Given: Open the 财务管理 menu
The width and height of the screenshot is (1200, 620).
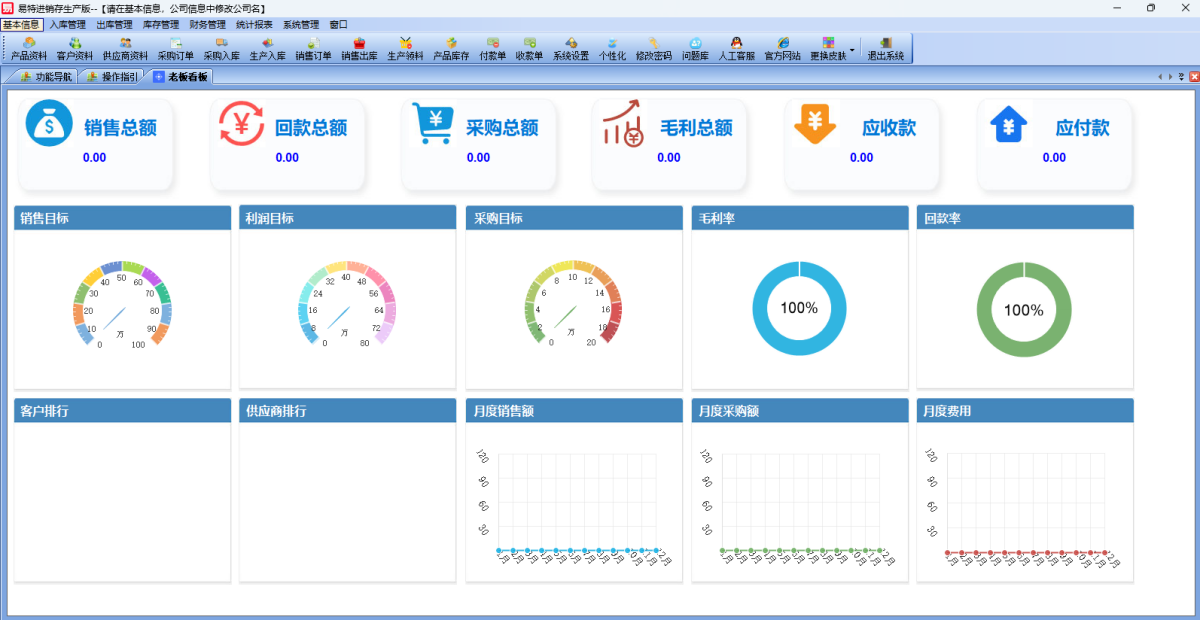Looking at the screenshot, I should click(x=207, y=24).
